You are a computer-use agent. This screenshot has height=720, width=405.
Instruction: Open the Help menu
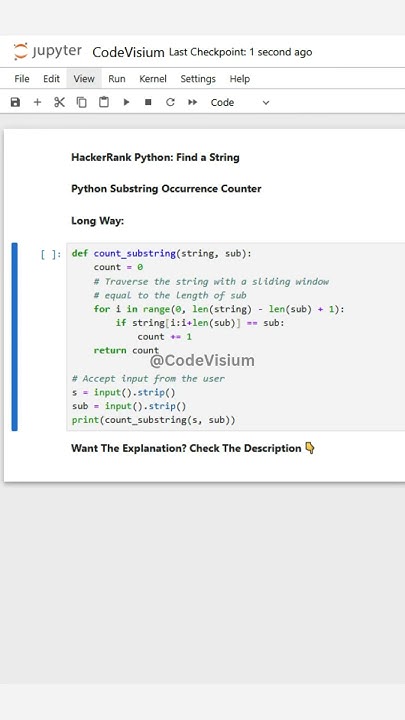[x=240, y=79]
